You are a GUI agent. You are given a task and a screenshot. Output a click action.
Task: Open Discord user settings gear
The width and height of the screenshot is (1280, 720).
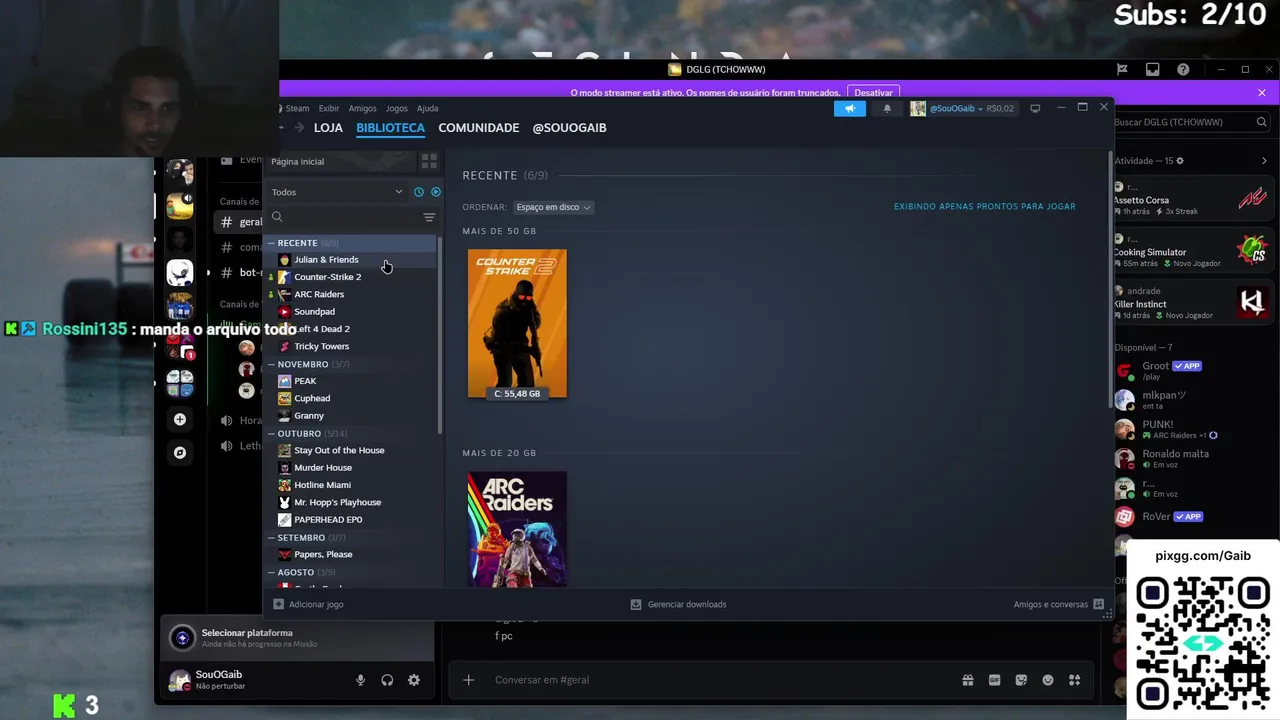pos(414,680)
